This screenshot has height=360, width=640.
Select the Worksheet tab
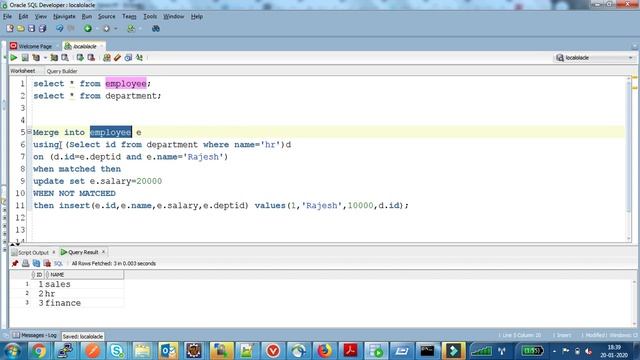[x=23, y=71]
